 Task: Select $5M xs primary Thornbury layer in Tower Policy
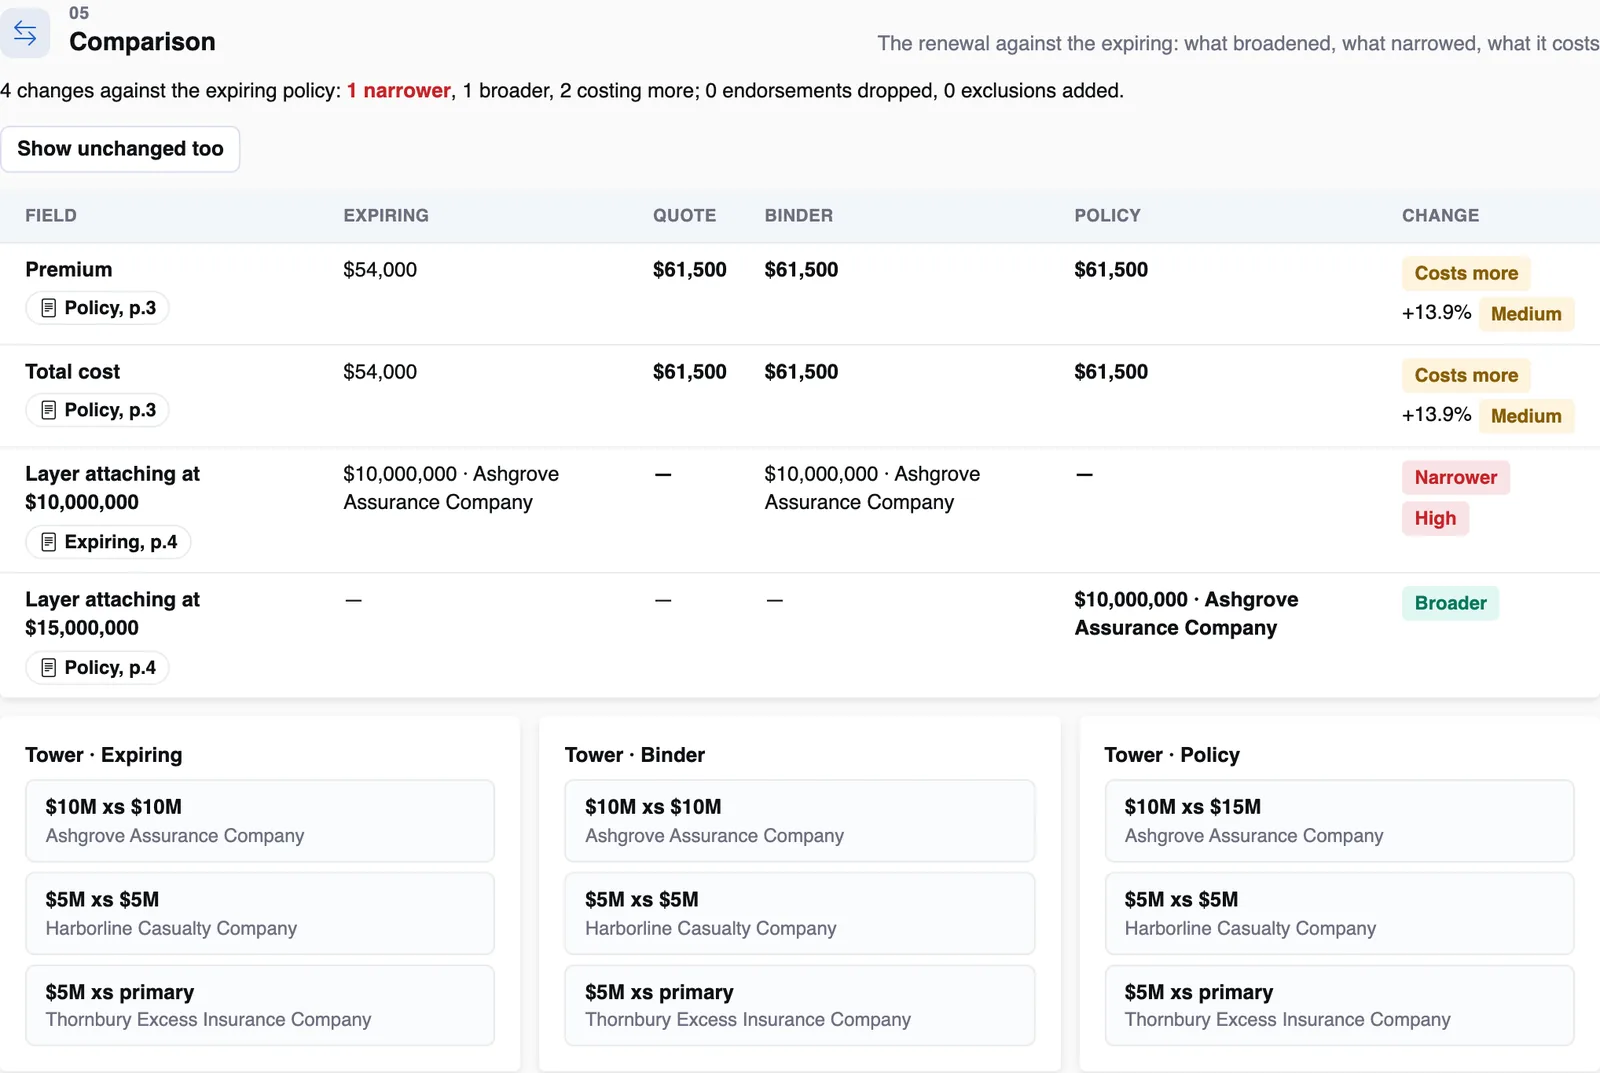coord(1339,1005)
